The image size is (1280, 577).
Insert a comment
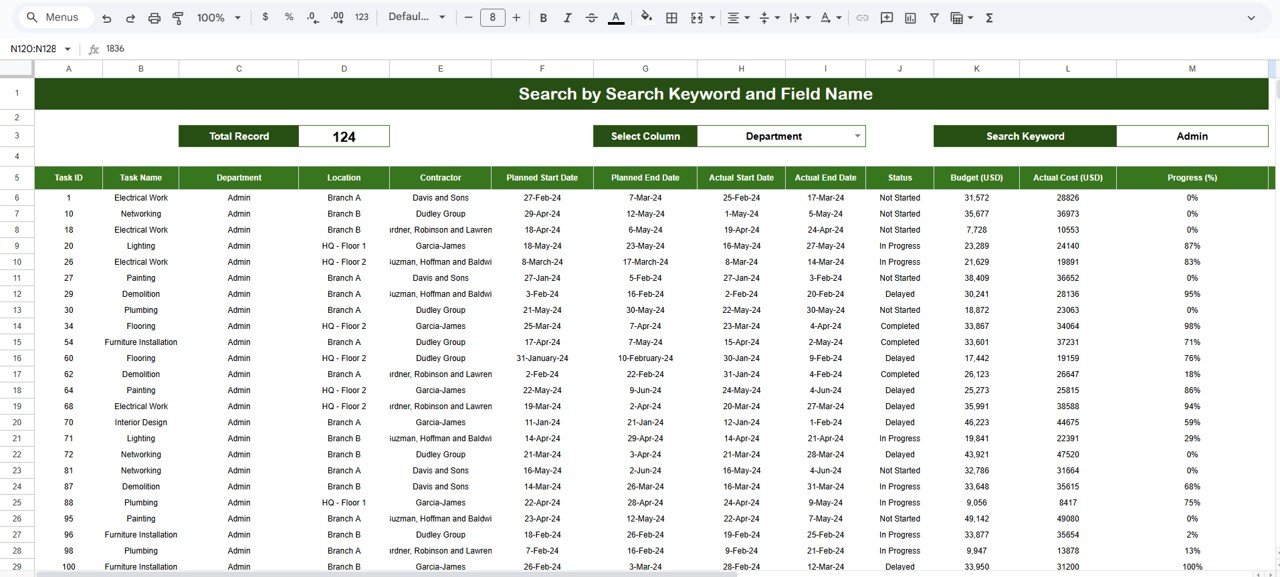coord(887,17)
